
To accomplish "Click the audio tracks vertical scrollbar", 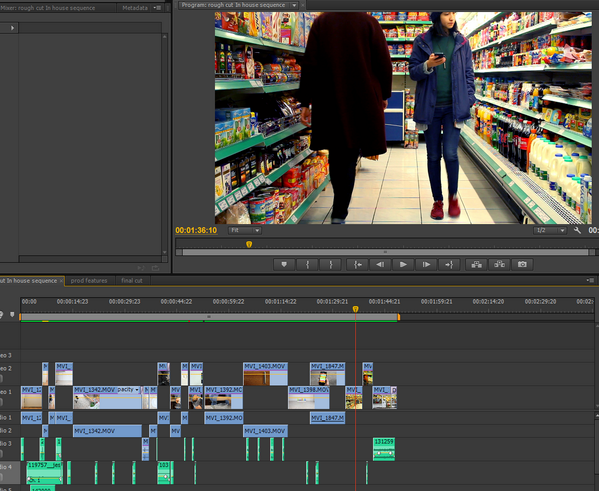I will click(x=597, y=451).
